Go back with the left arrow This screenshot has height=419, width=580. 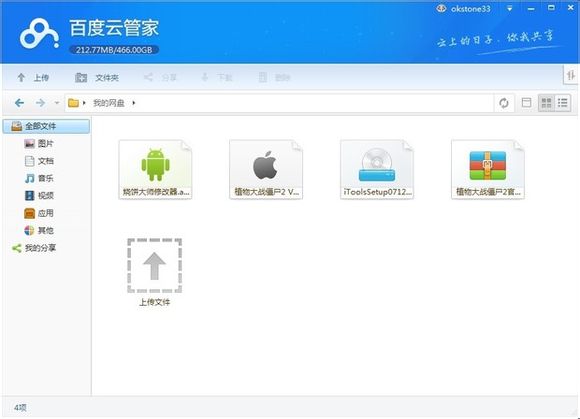[x=19, y=103]
